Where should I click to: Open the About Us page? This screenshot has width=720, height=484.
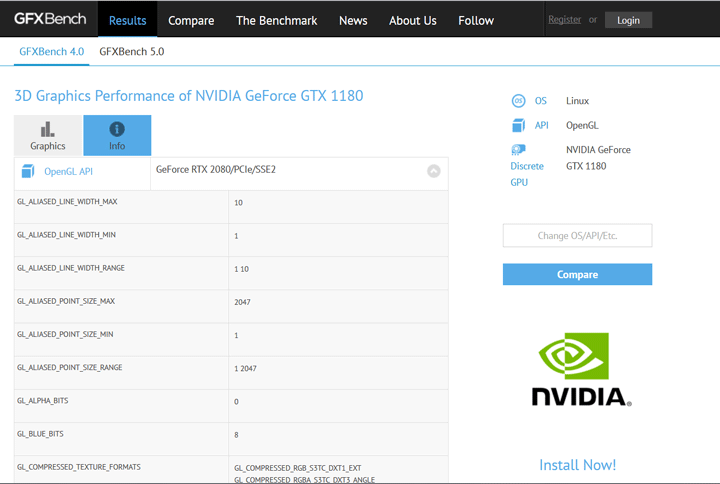pyautogui.click(x=413, y=21)
